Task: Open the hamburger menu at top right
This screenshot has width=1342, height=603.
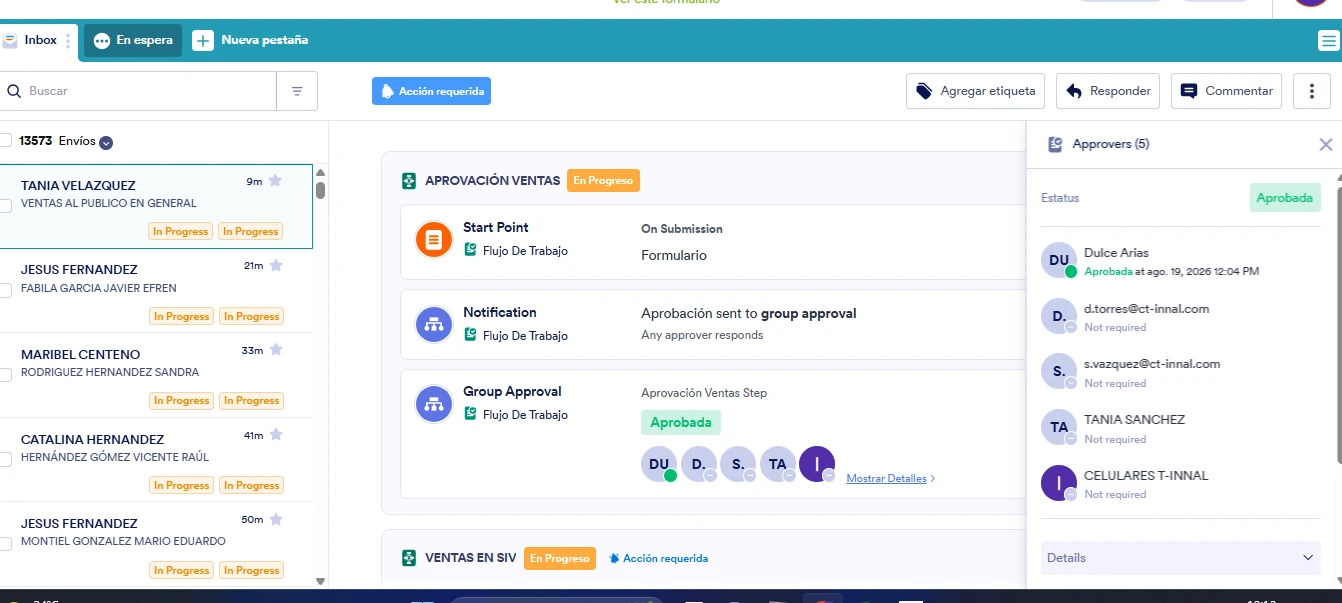Action: (1328, 41)
